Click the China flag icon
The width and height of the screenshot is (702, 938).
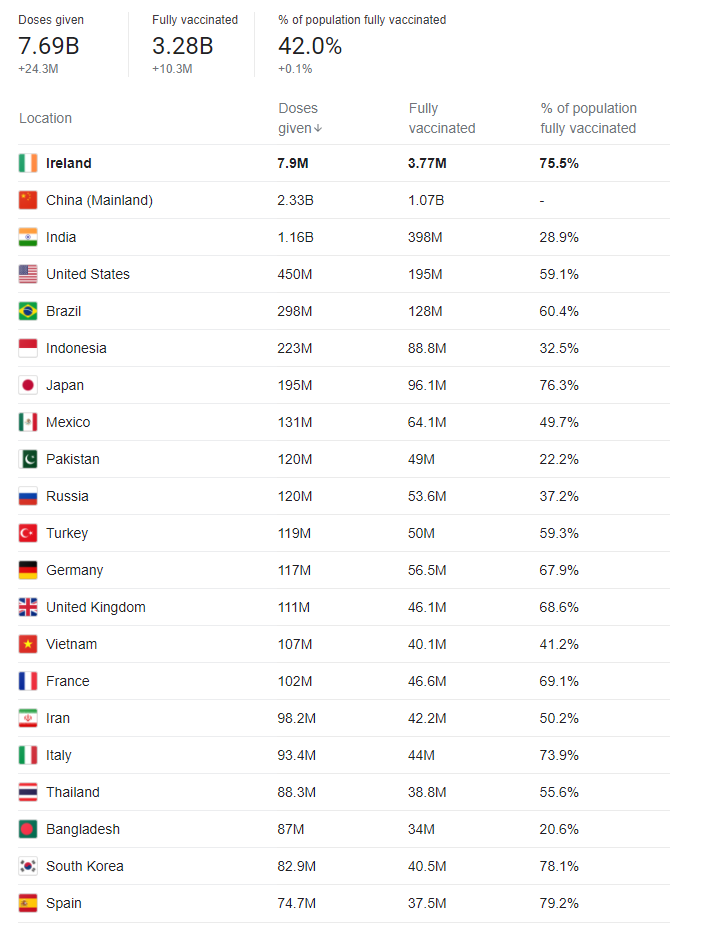[x=28, y=200]
